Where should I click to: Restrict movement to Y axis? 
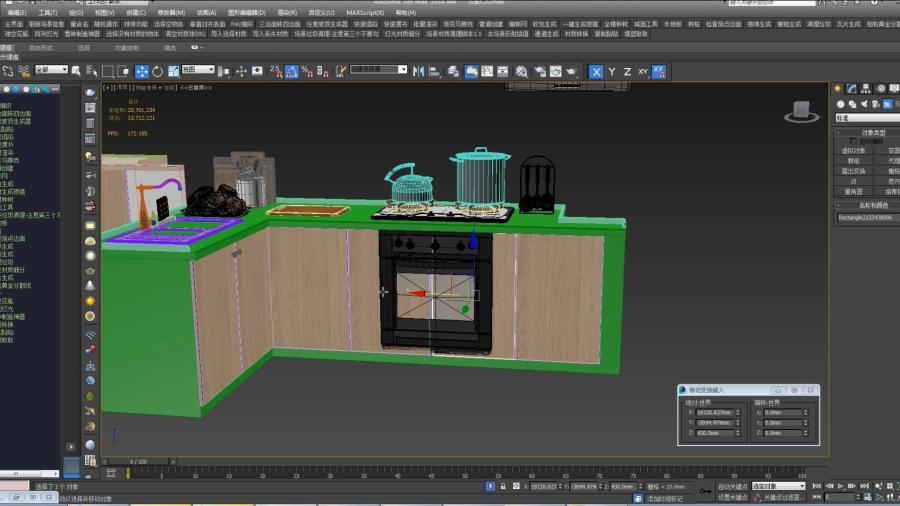click(x=612, y=72)
